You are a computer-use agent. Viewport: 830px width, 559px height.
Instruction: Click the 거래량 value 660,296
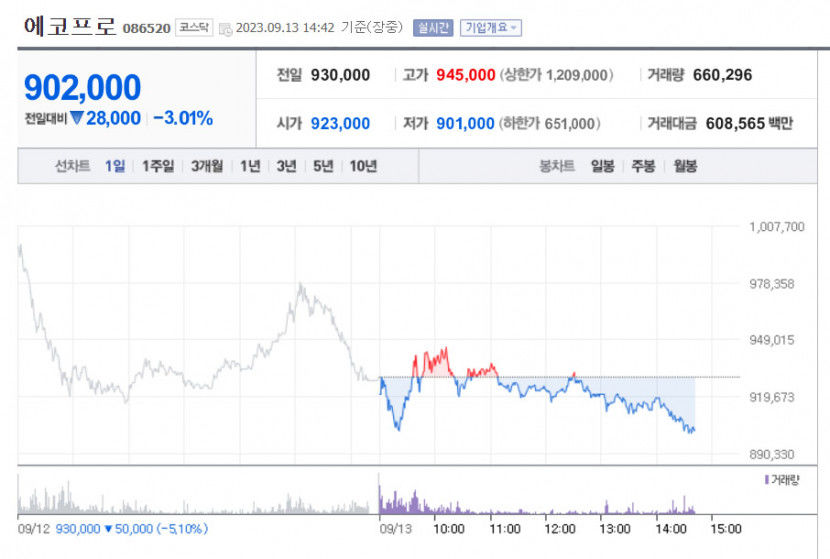(x=723, y=75)
